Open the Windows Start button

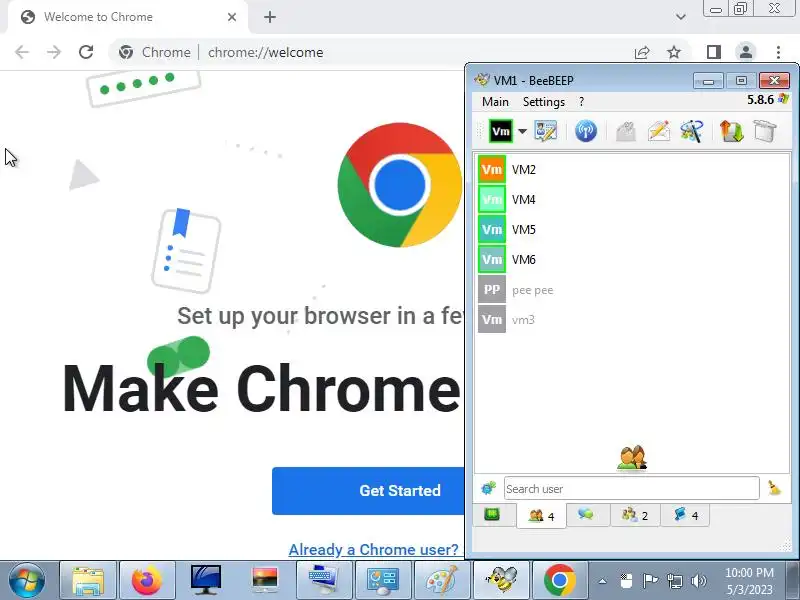coord(27,580)
